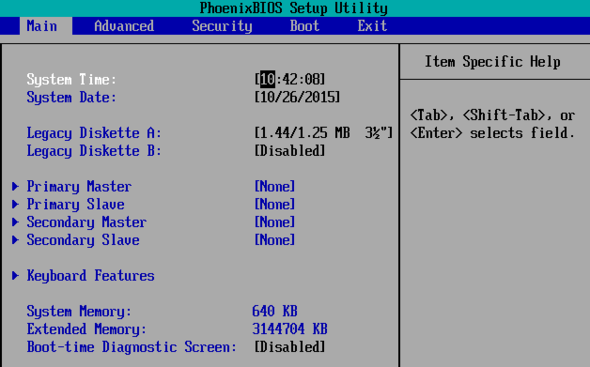Open Keyboard Features submenu label
Screen dimensions: 590x367
(x=90, y=276)
